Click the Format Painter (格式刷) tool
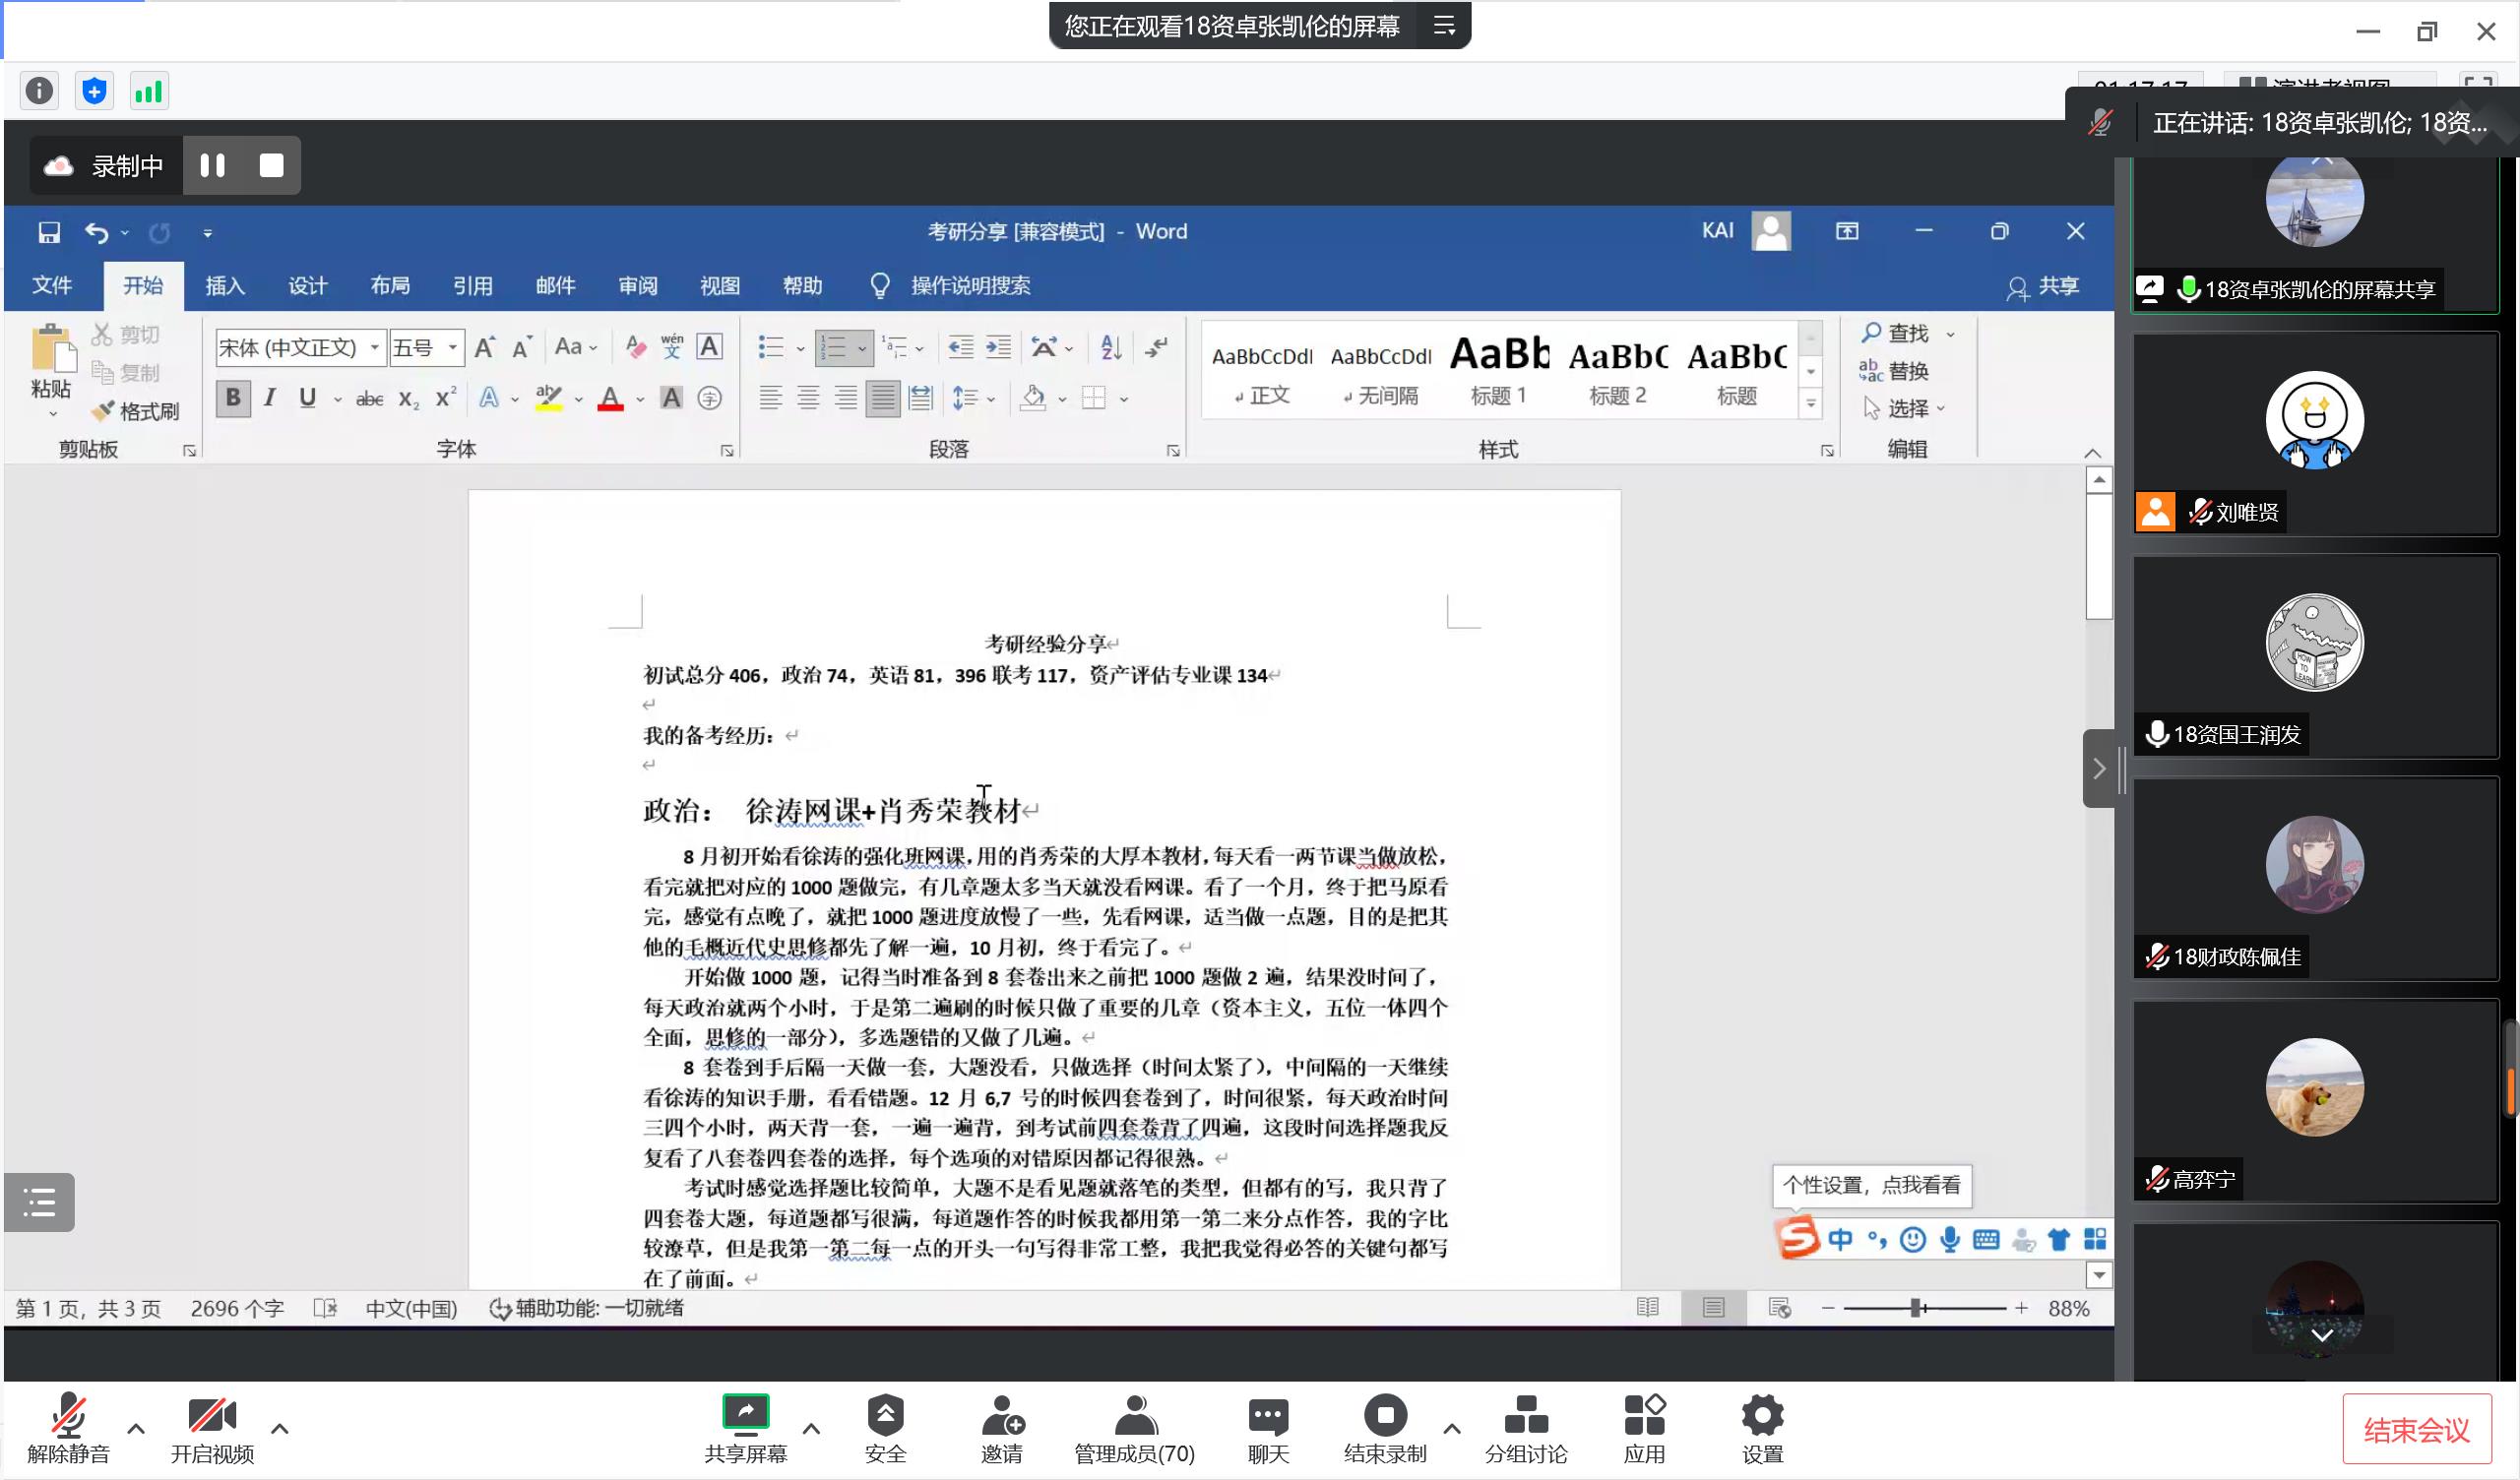The width and height of the screenshot is (2520, 1480). pyautogui.click(x=136, y=411)
